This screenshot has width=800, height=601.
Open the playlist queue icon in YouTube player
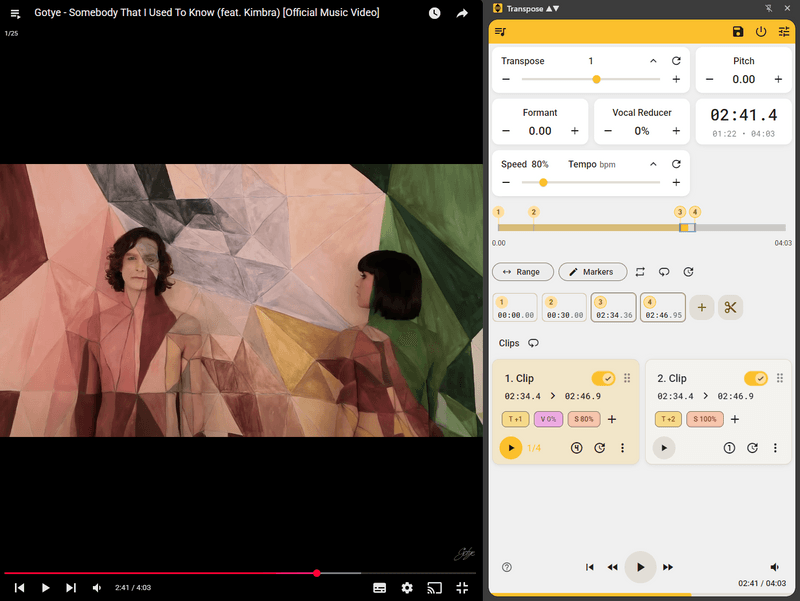coord(15,14)
